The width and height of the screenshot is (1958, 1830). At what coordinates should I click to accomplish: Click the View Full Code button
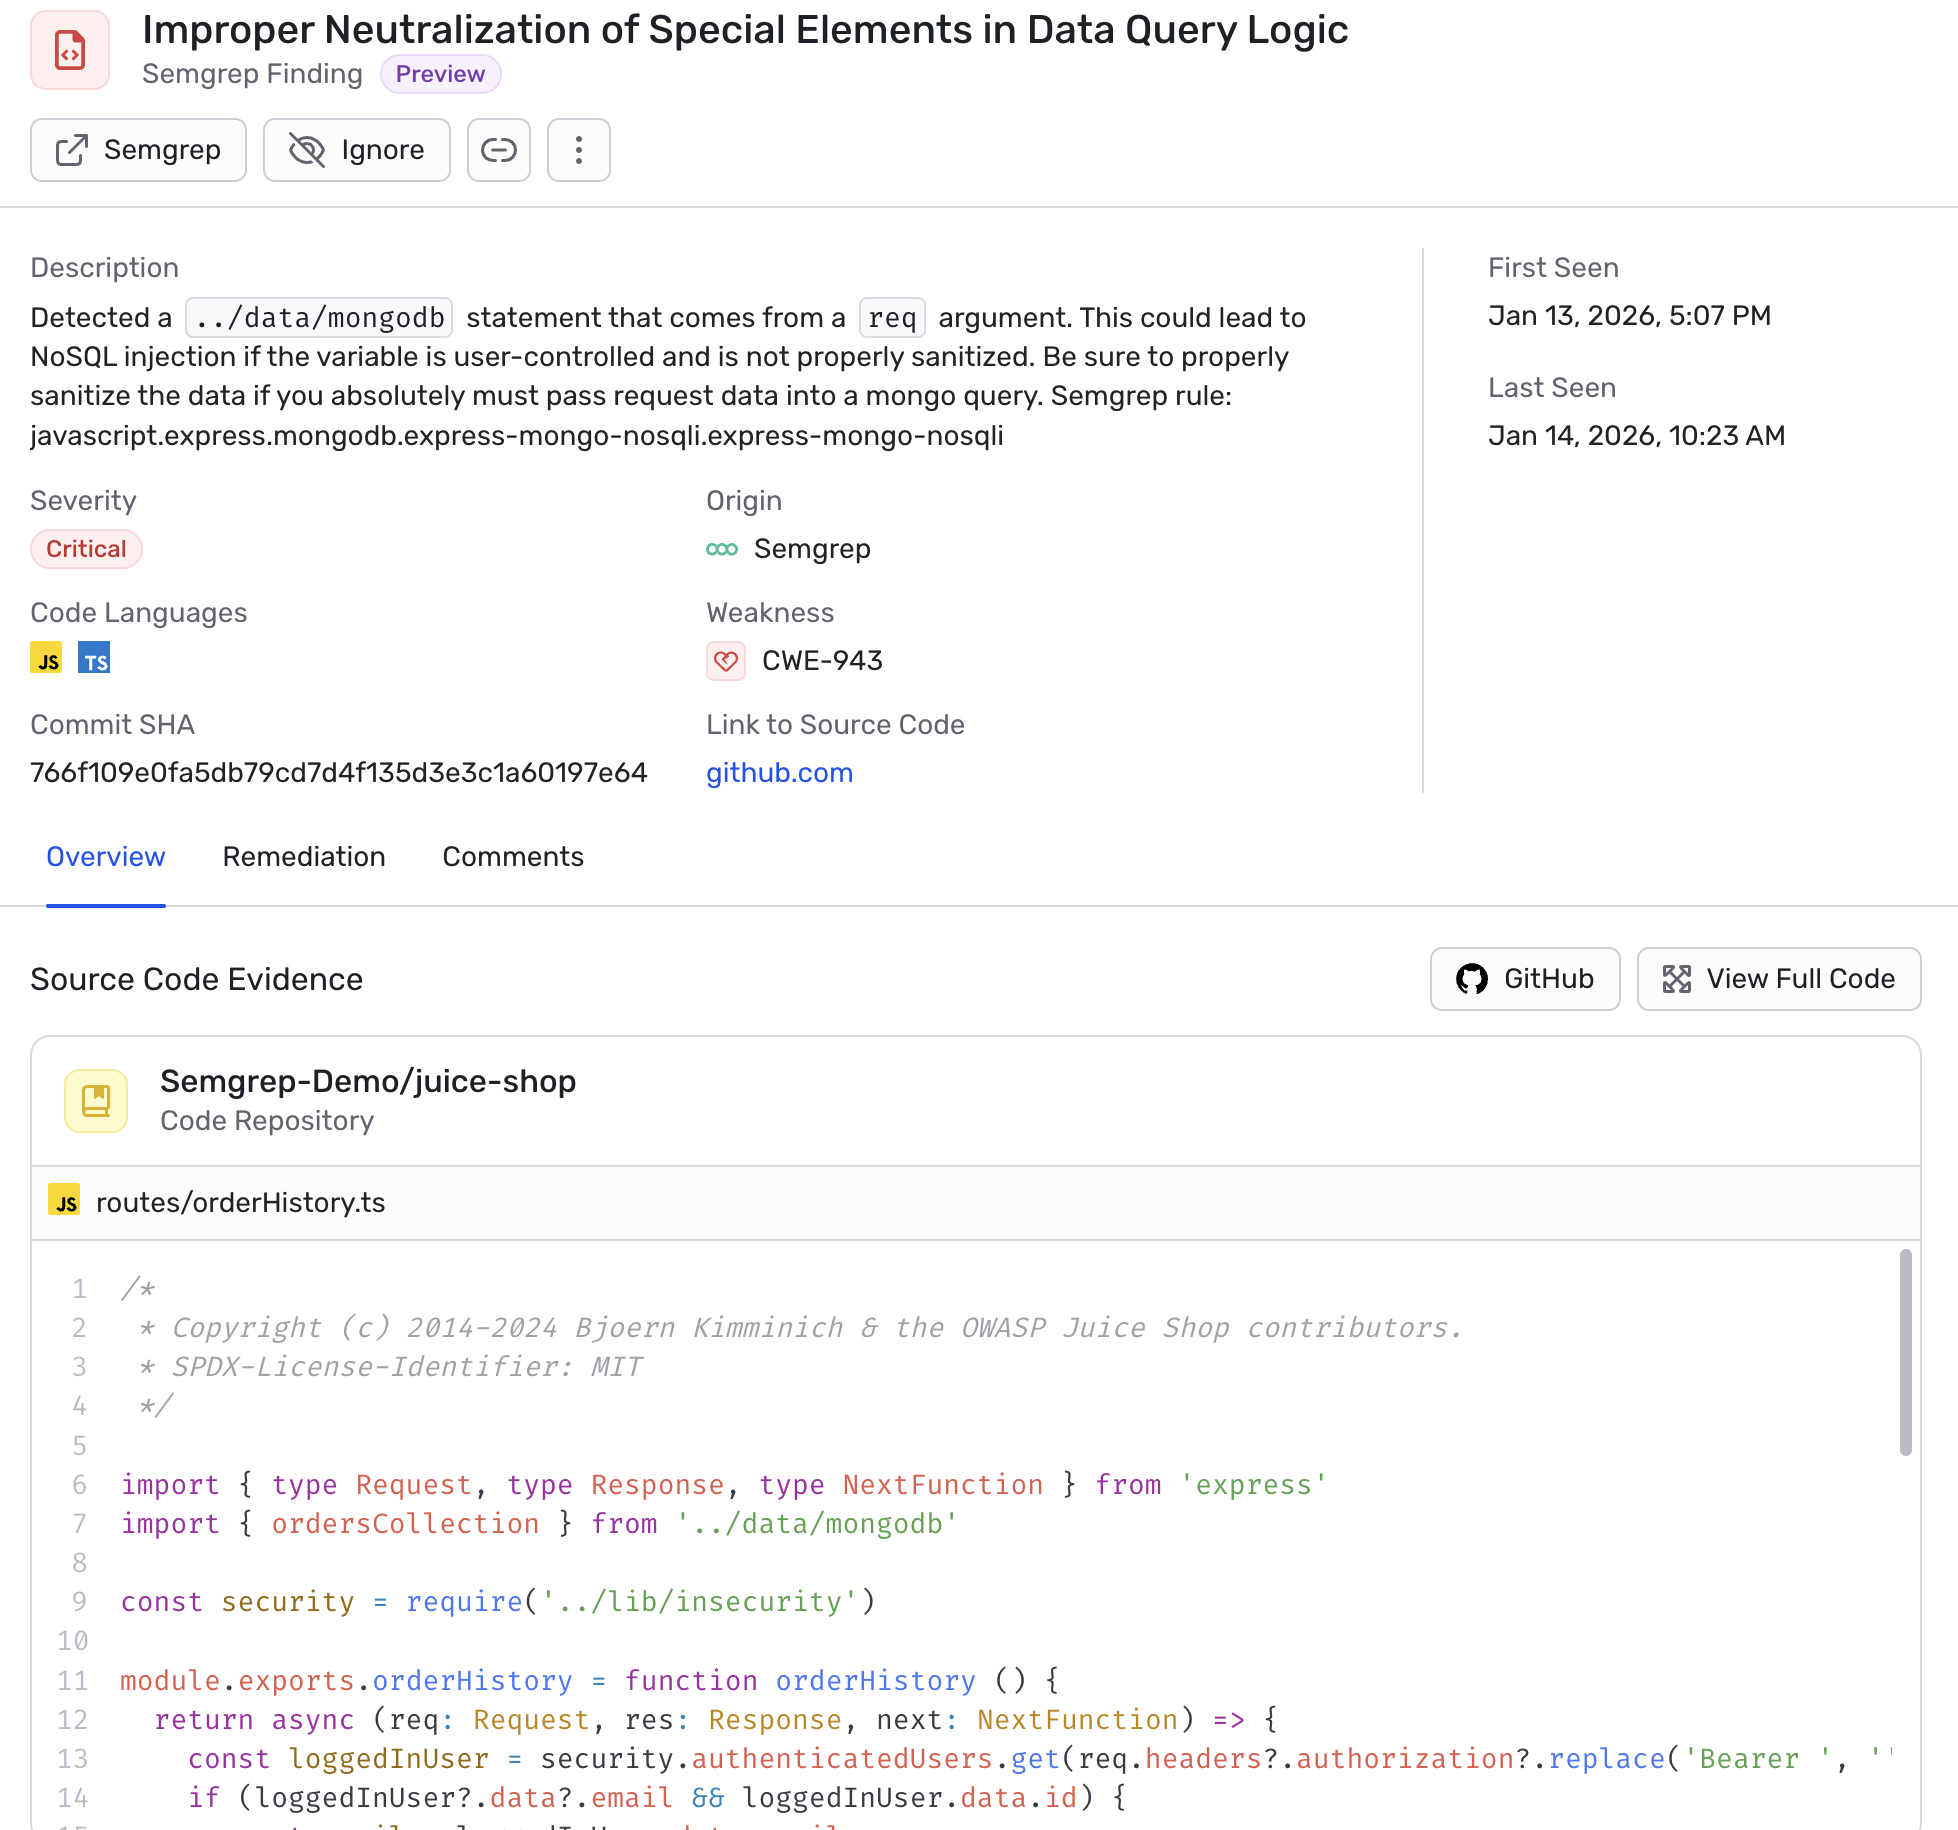[x=1778, y=979]
